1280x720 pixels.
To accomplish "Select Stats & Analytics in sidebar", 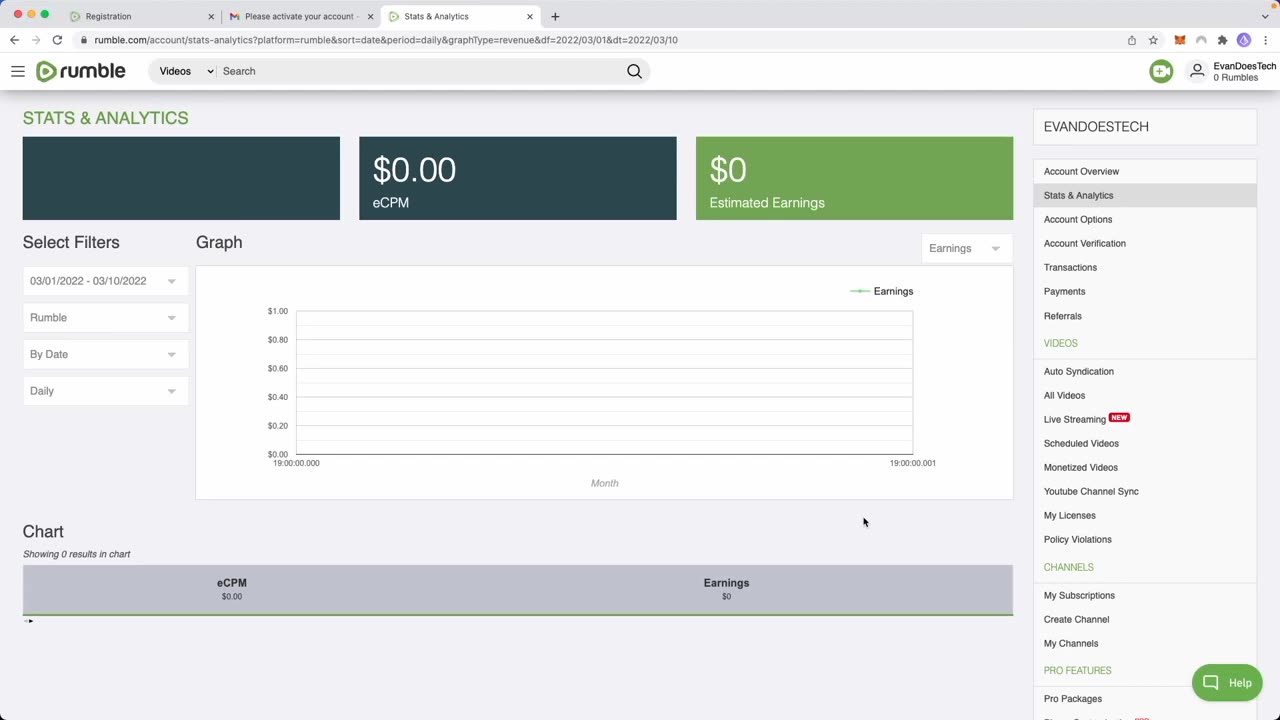I will click(1078, 196).
